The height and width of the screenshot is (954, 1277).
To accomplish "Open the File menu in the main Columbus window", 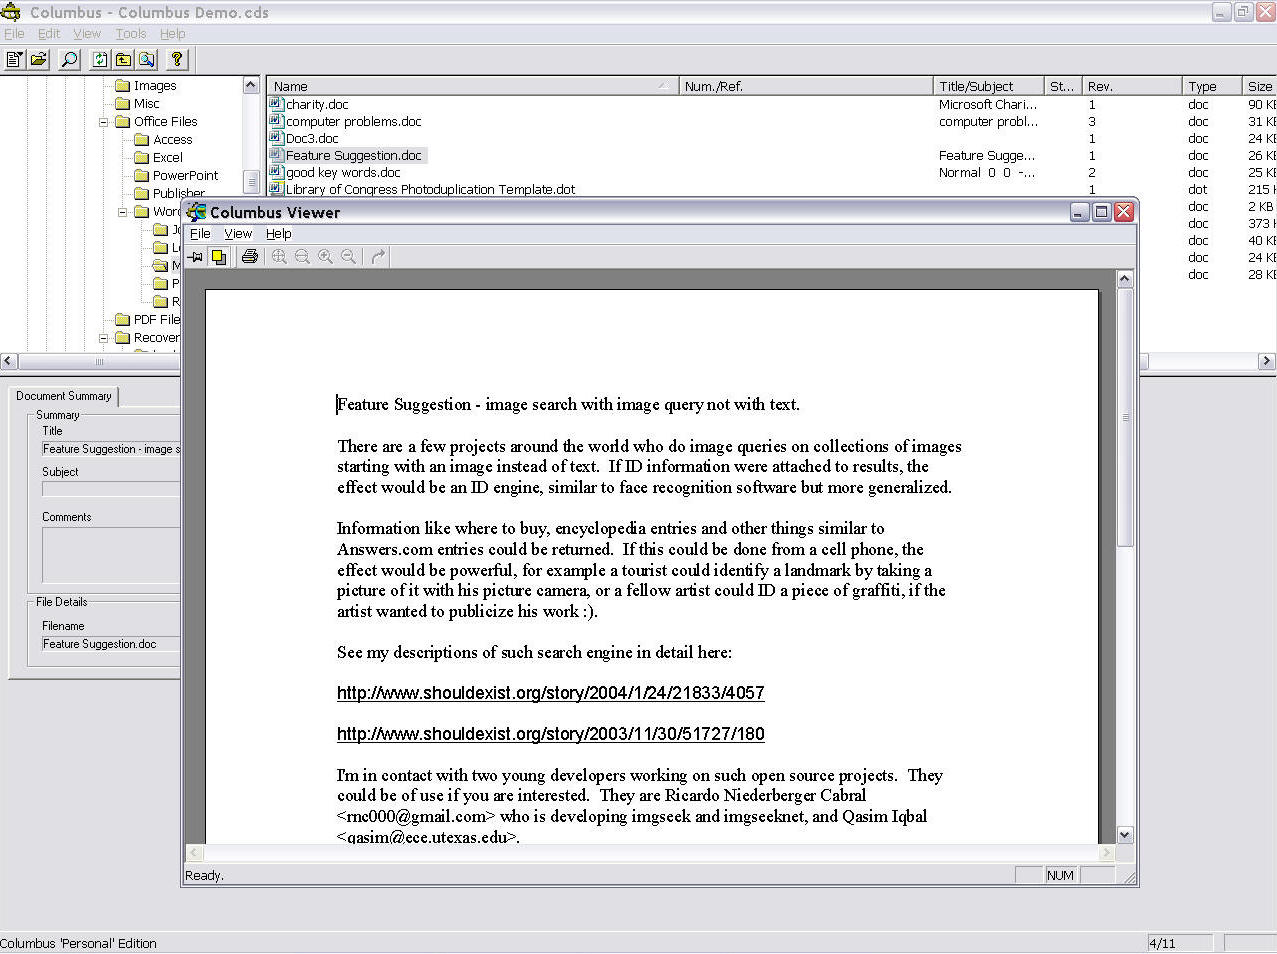I will click(x=14, y=33).
